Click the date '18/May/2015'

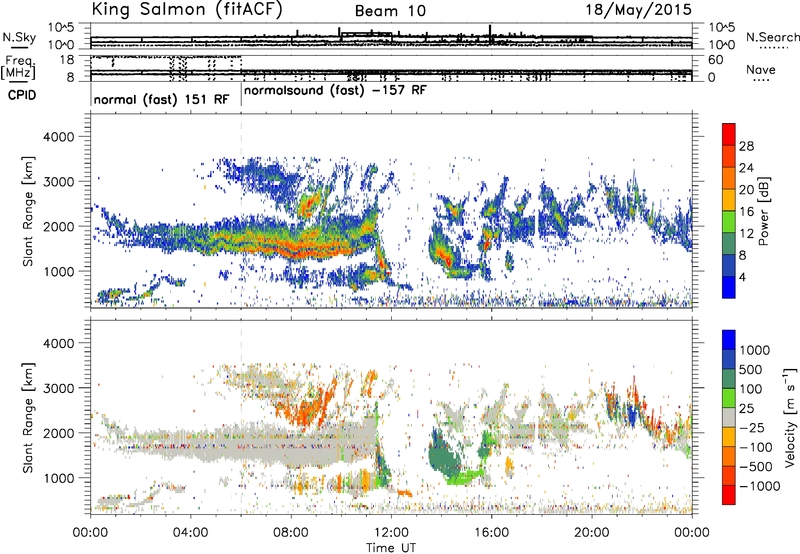[638, 10]
